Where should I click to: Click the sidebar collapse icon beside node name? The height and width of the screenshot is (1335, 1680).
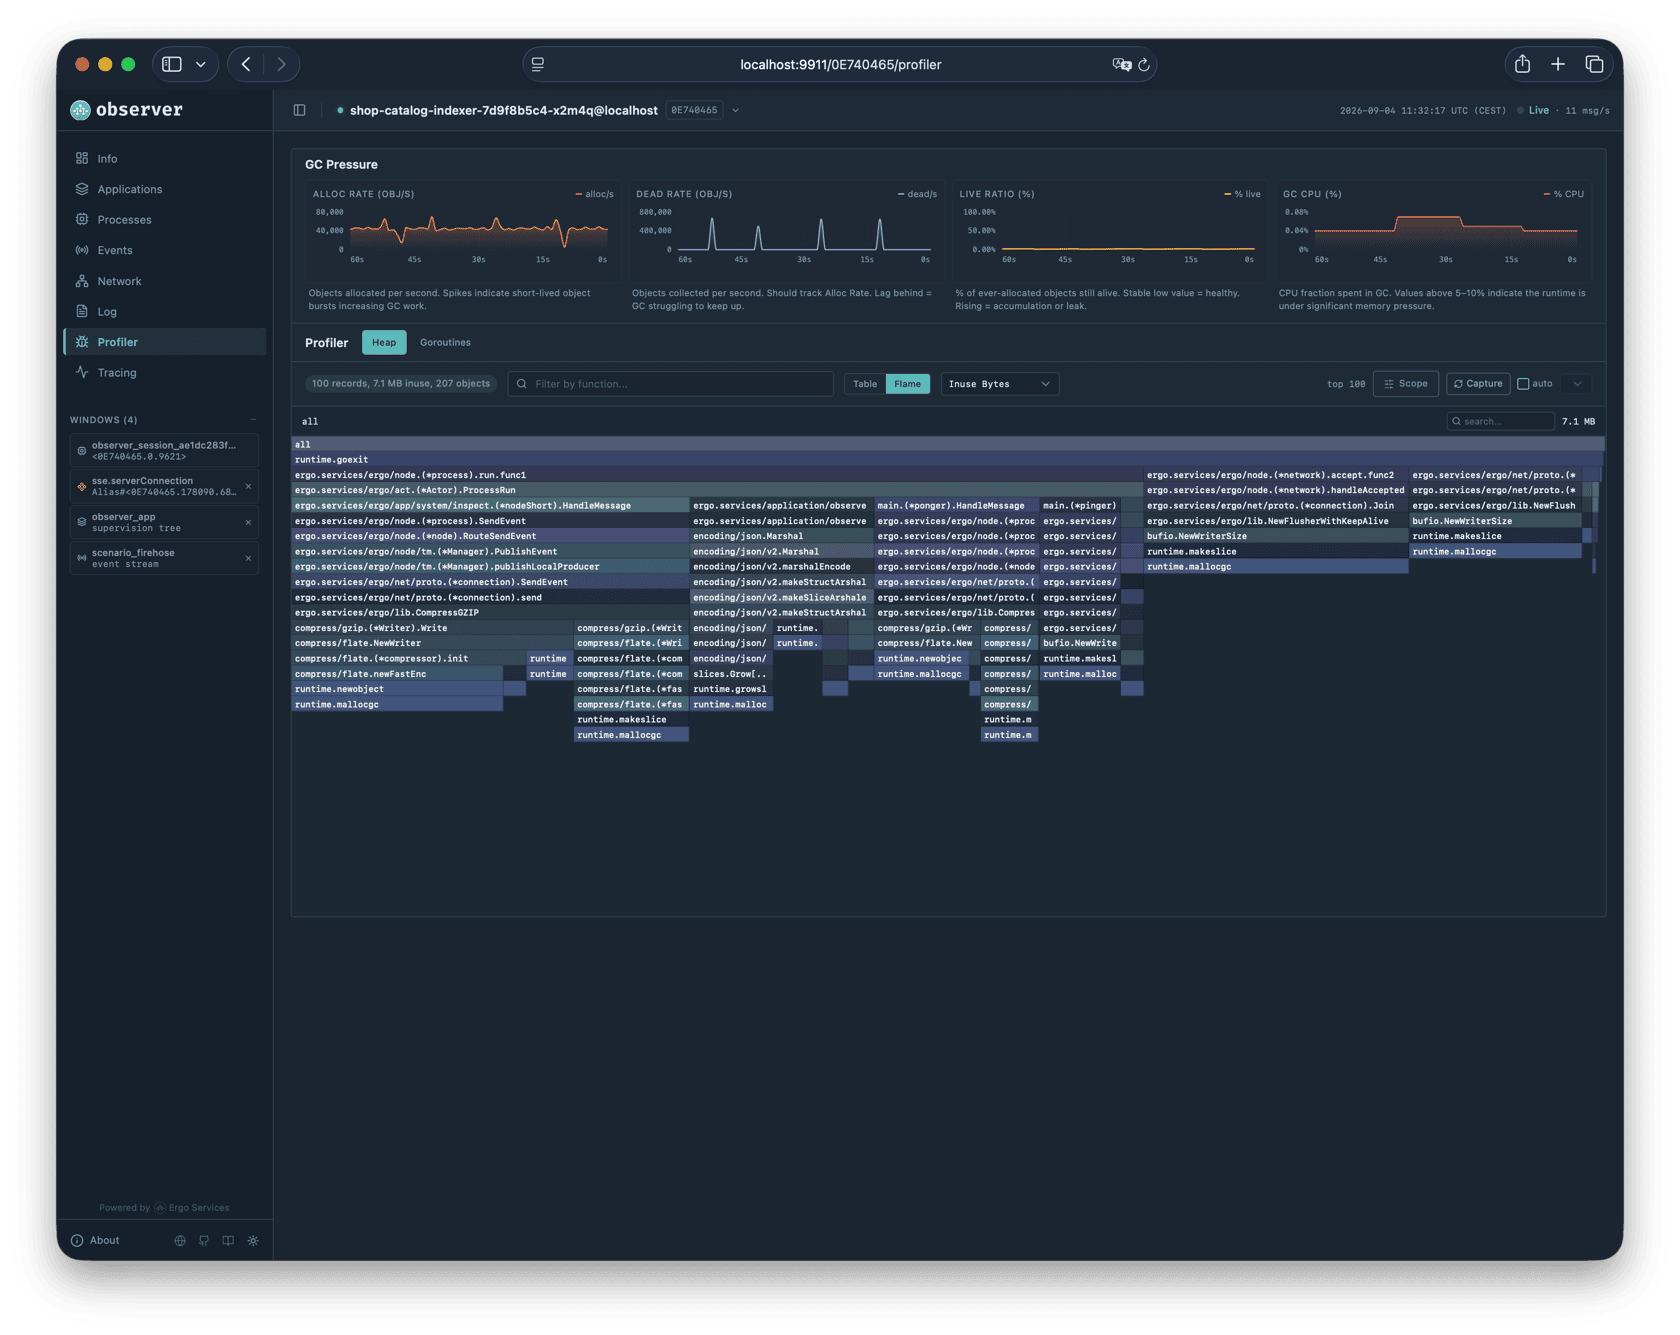(299, 110)
